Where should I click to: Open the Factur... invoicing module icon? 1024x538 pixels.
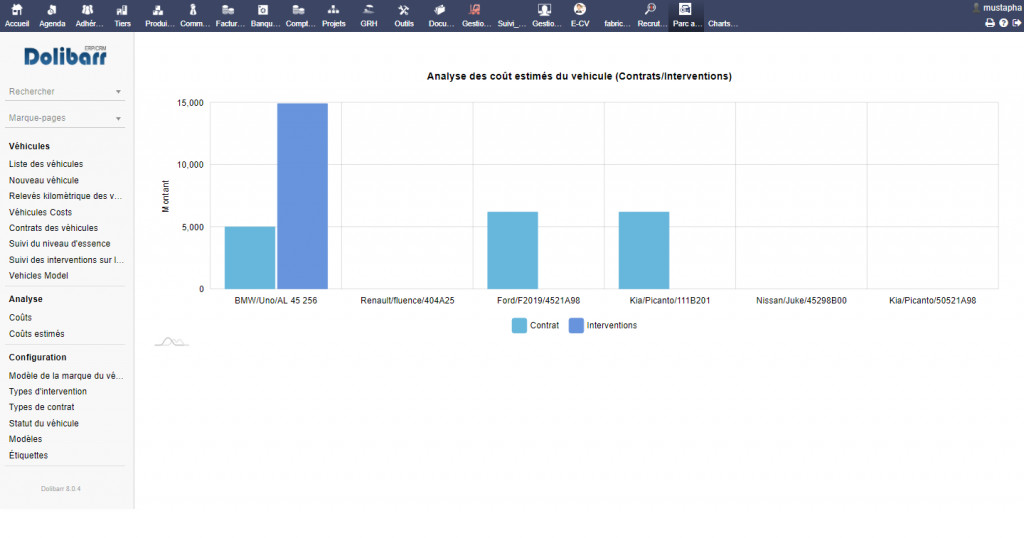[x=228, y=10]
